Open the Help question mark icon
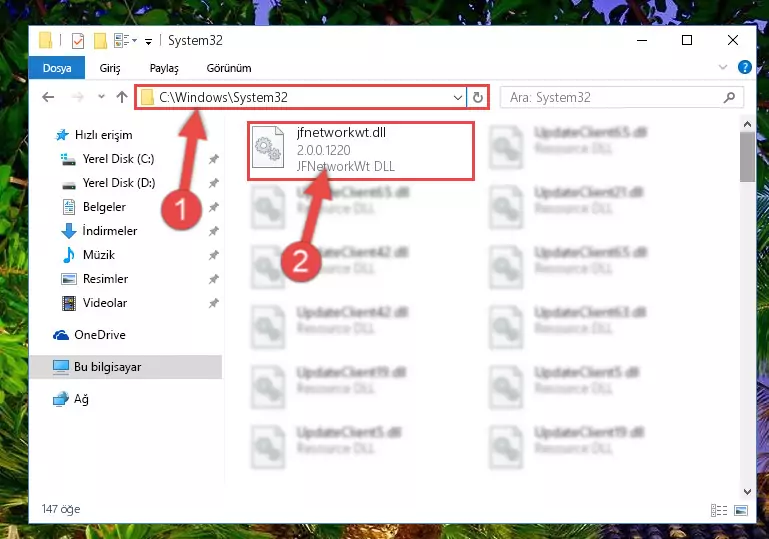The image size is (769, 539). coord(744,67)
